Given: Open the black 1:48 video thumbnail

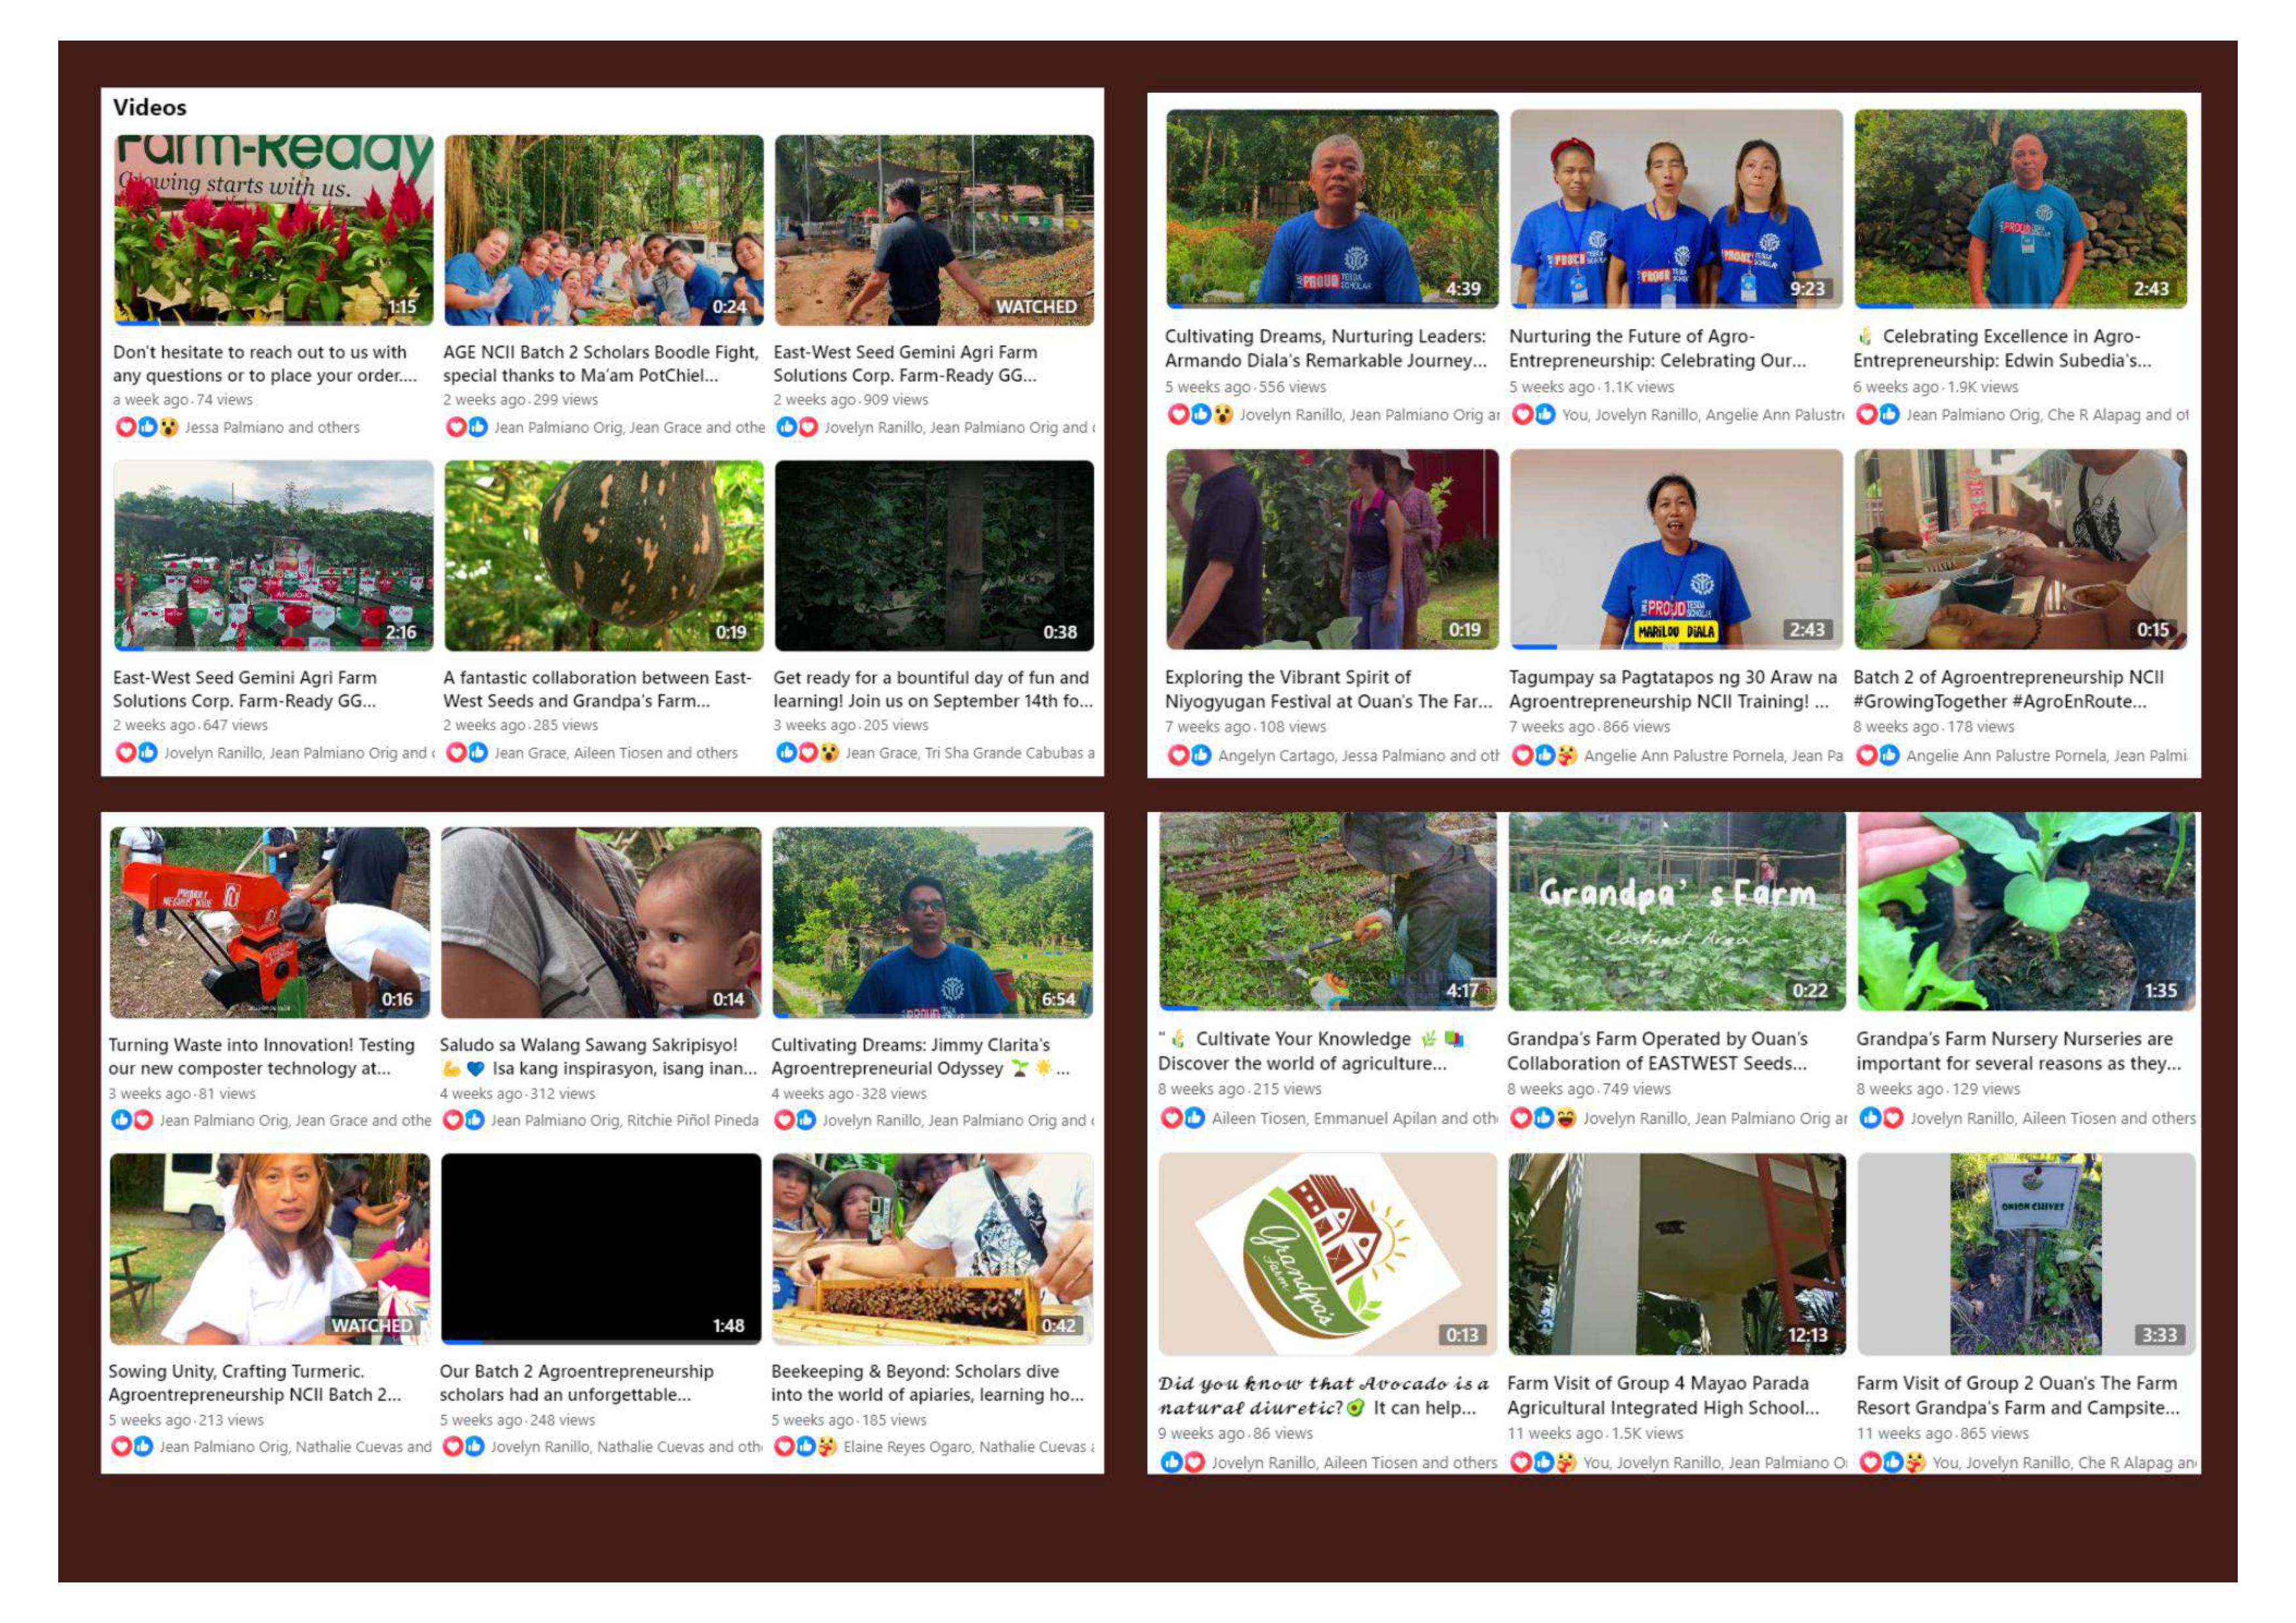Looking at the screenshot, I should click(x=600, y=1248).
